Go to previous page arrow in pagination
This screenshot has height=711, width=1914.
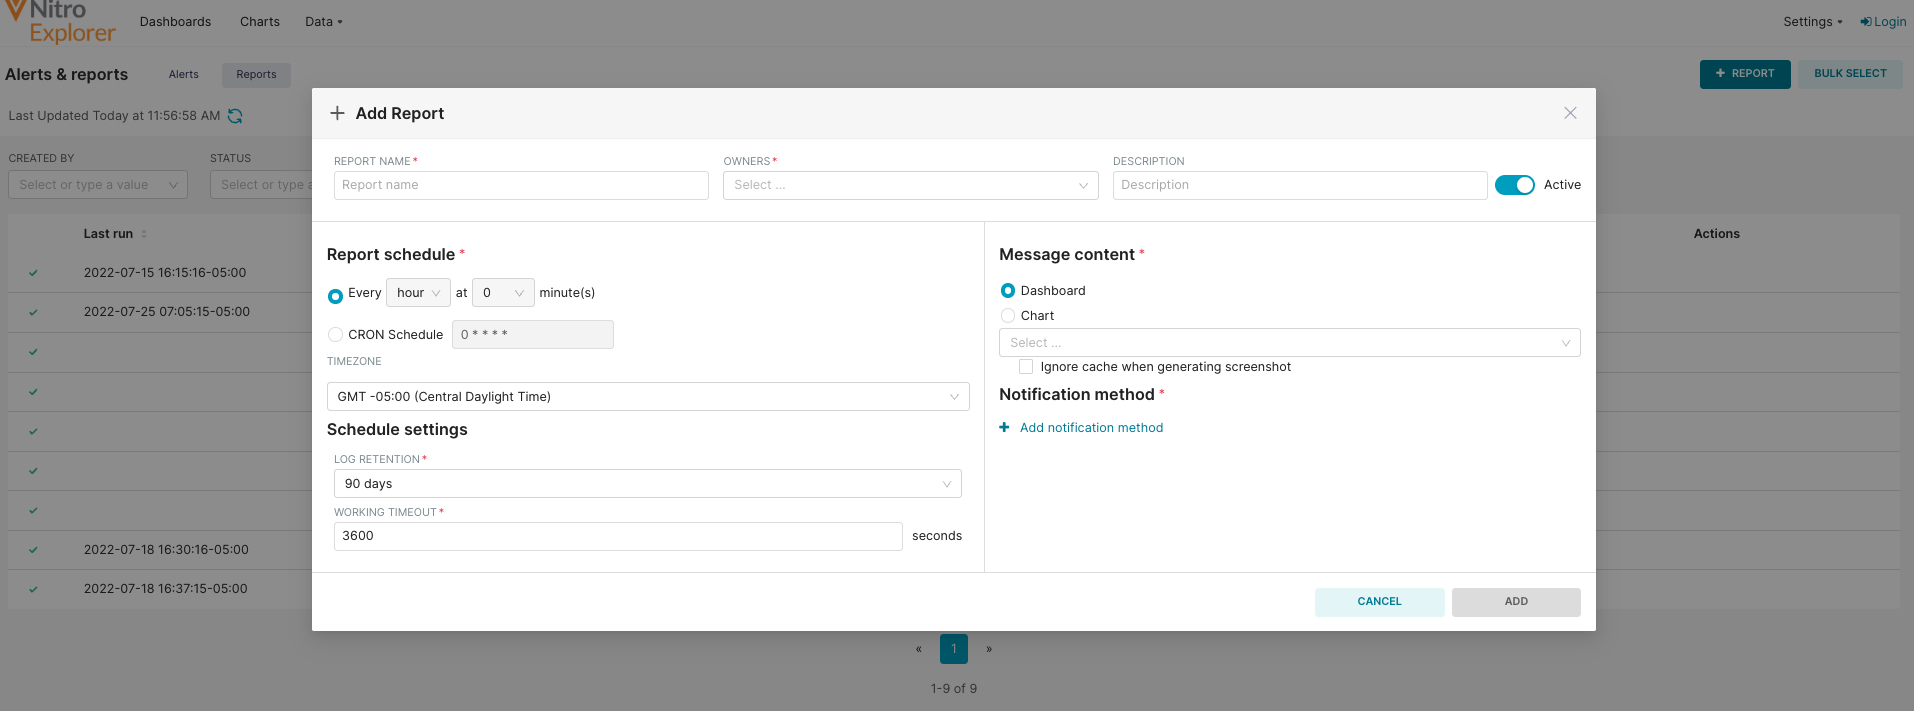[x=919, y=649]
